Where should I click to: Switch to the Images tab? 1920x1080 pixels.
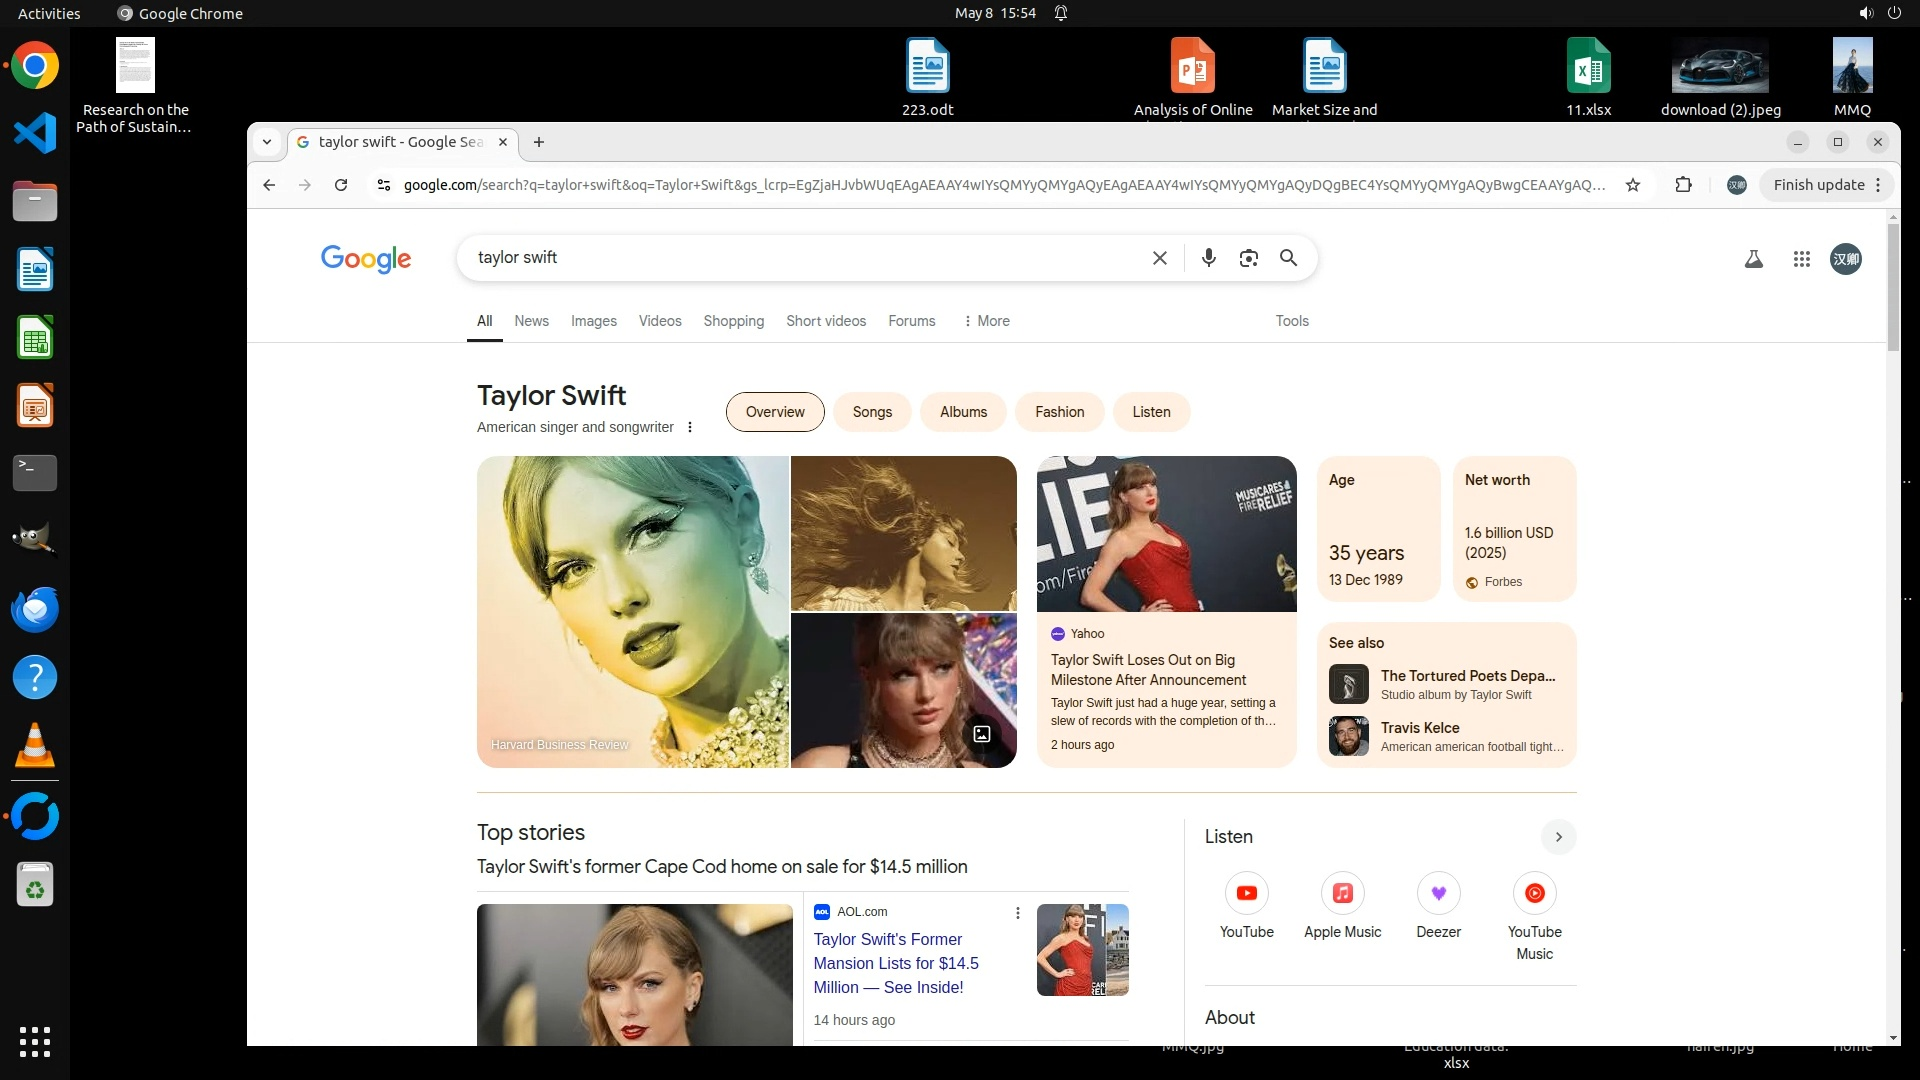(x=593, y=321)
